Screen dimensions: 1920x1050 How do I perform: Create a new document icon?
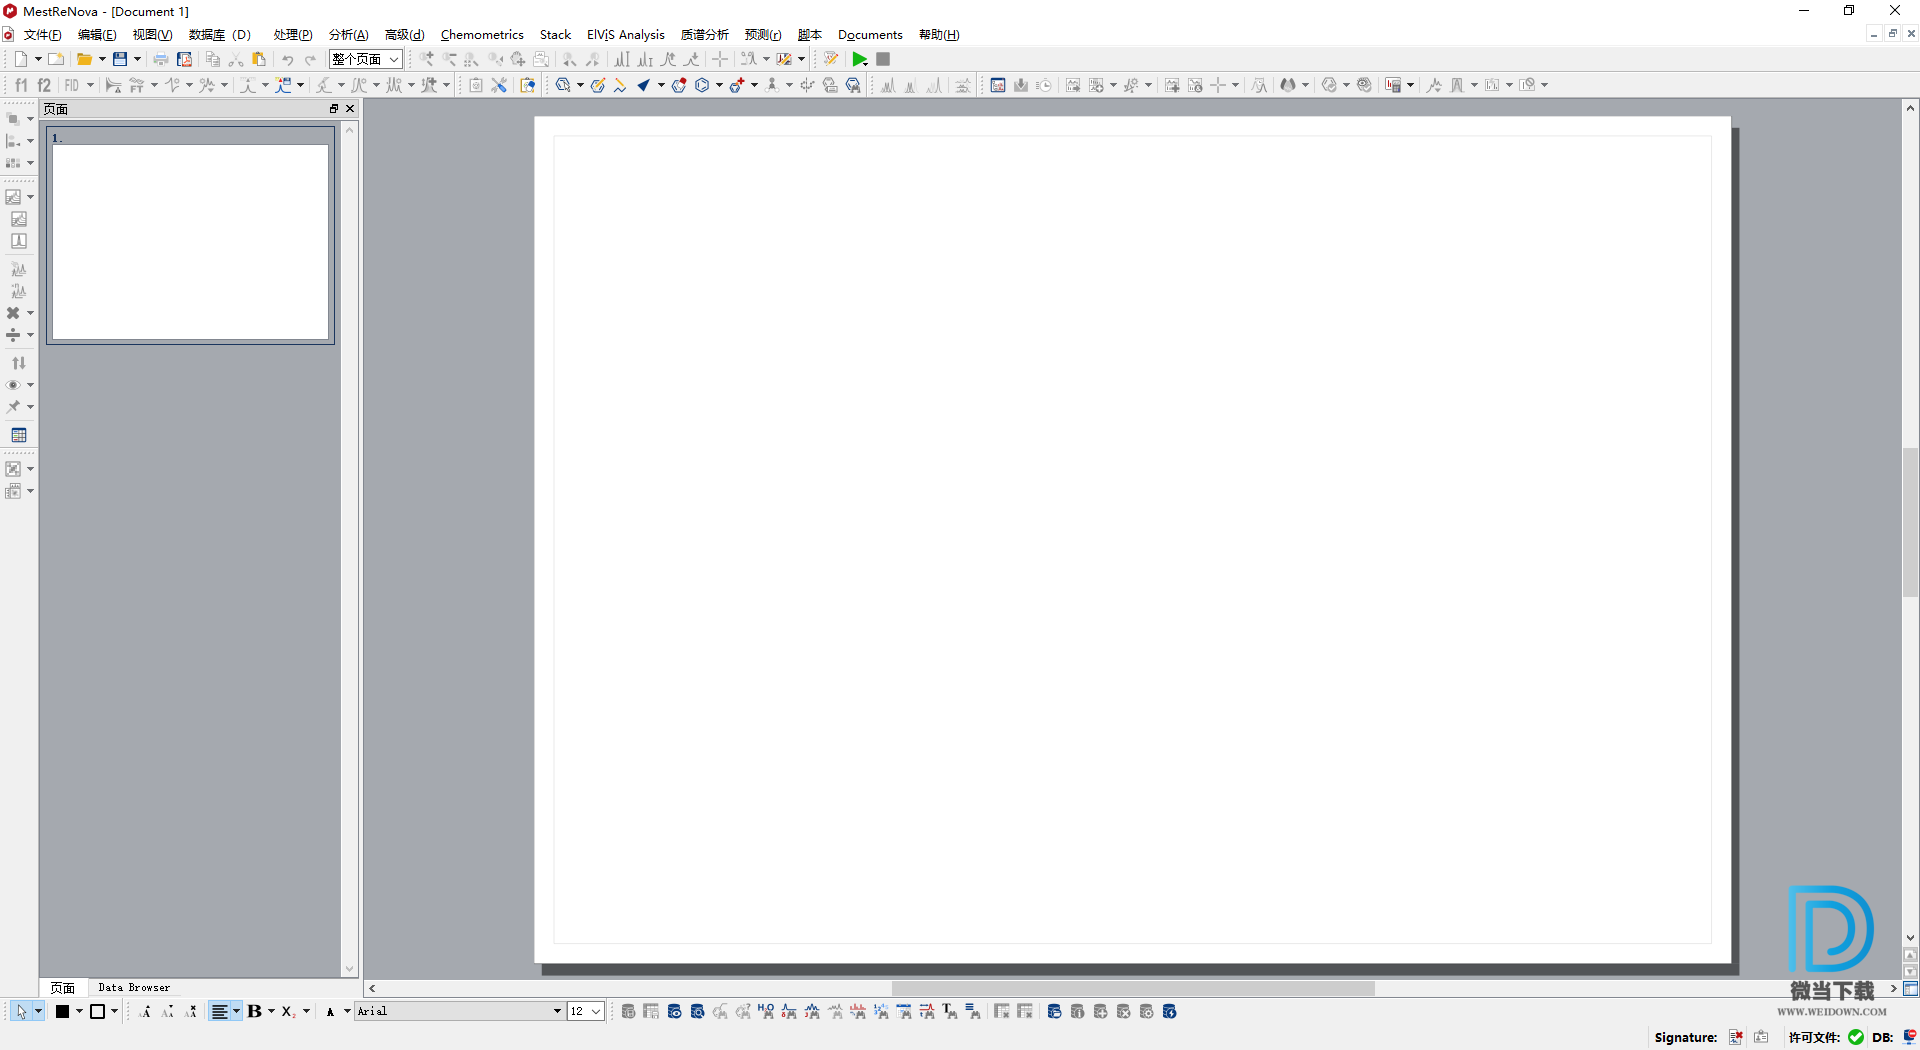coord(21,59)
